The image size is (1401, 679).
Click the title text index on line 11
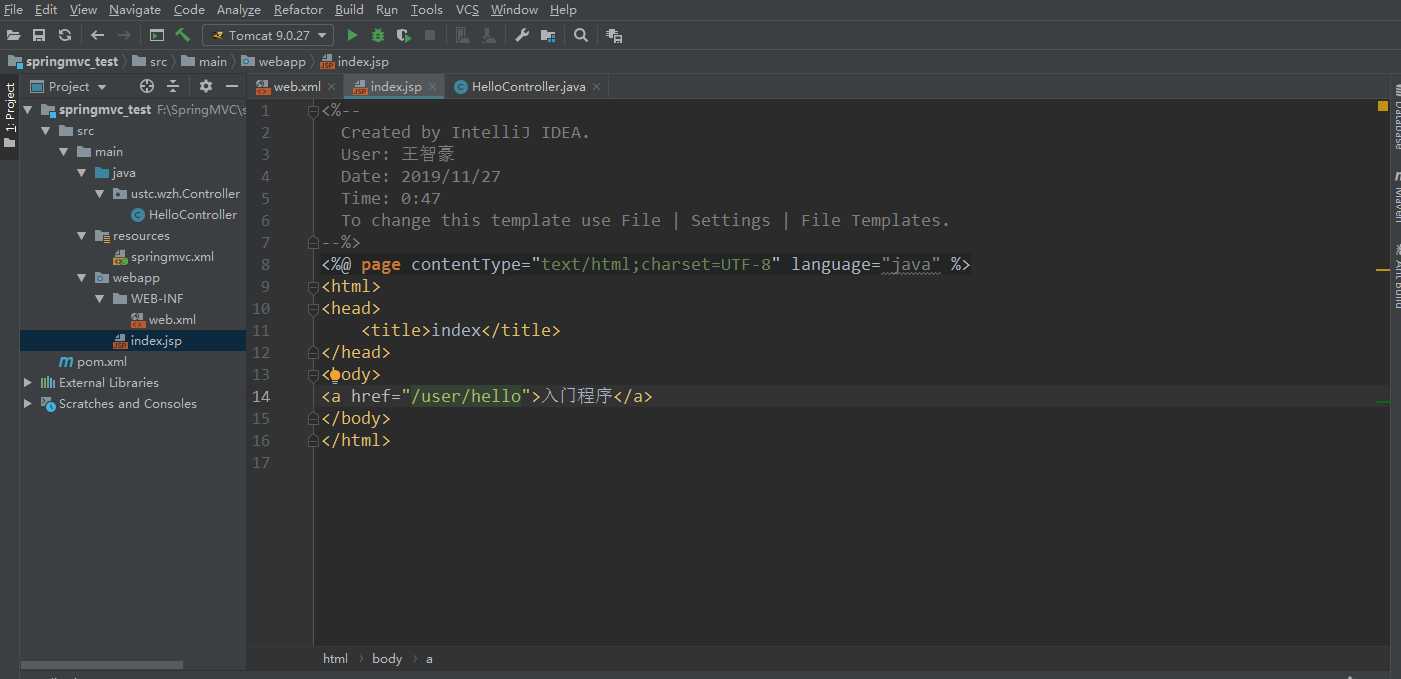click(456, 330)
